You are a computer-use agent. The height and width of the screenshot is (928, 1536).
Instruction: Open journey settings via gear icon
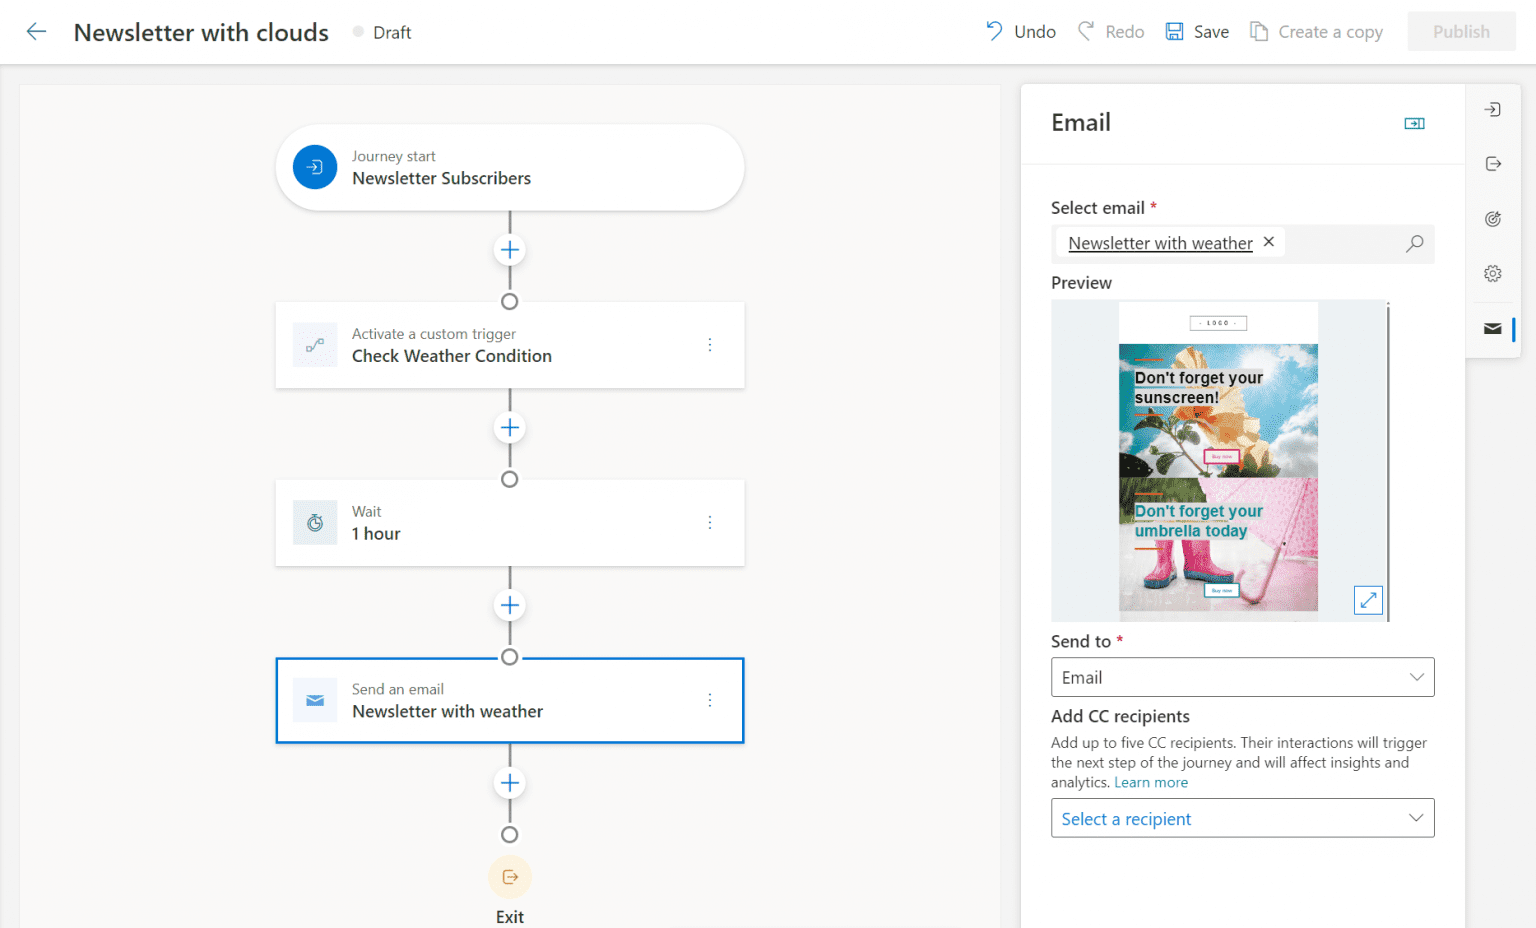(1492, 273)
